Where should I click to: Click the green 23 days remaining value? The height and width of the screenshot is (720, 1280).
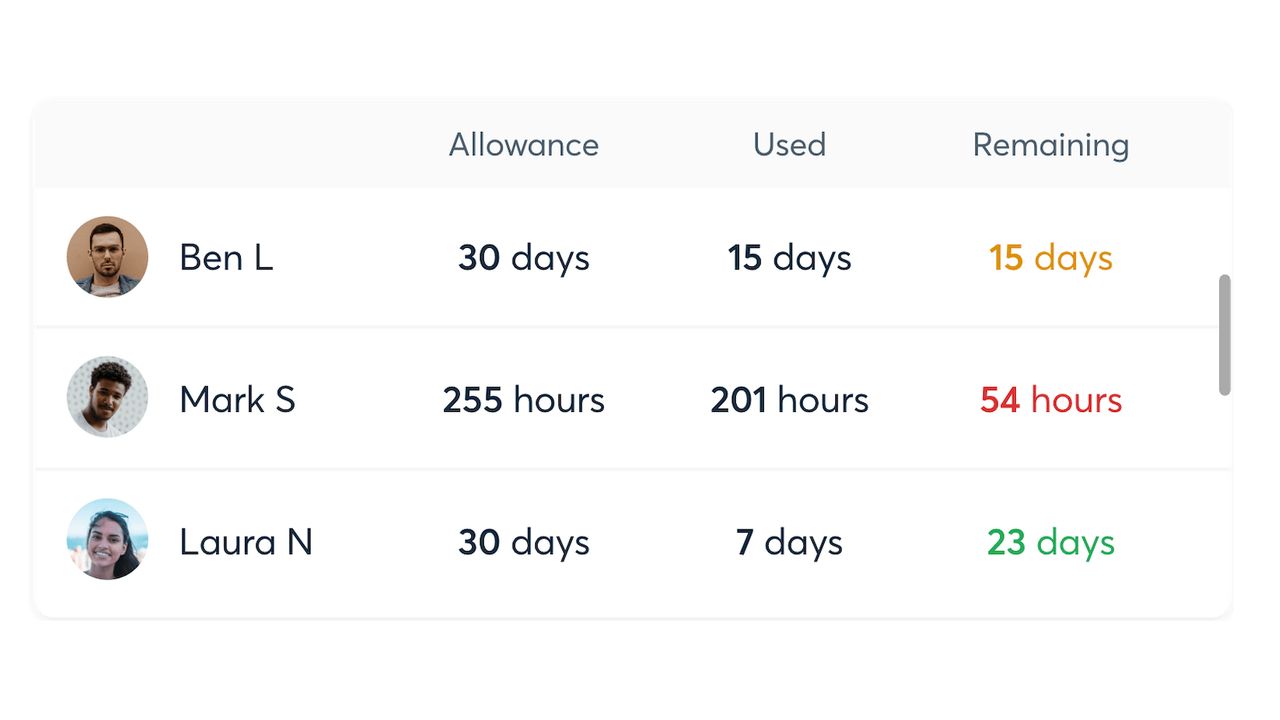(x=1050, y=542)
